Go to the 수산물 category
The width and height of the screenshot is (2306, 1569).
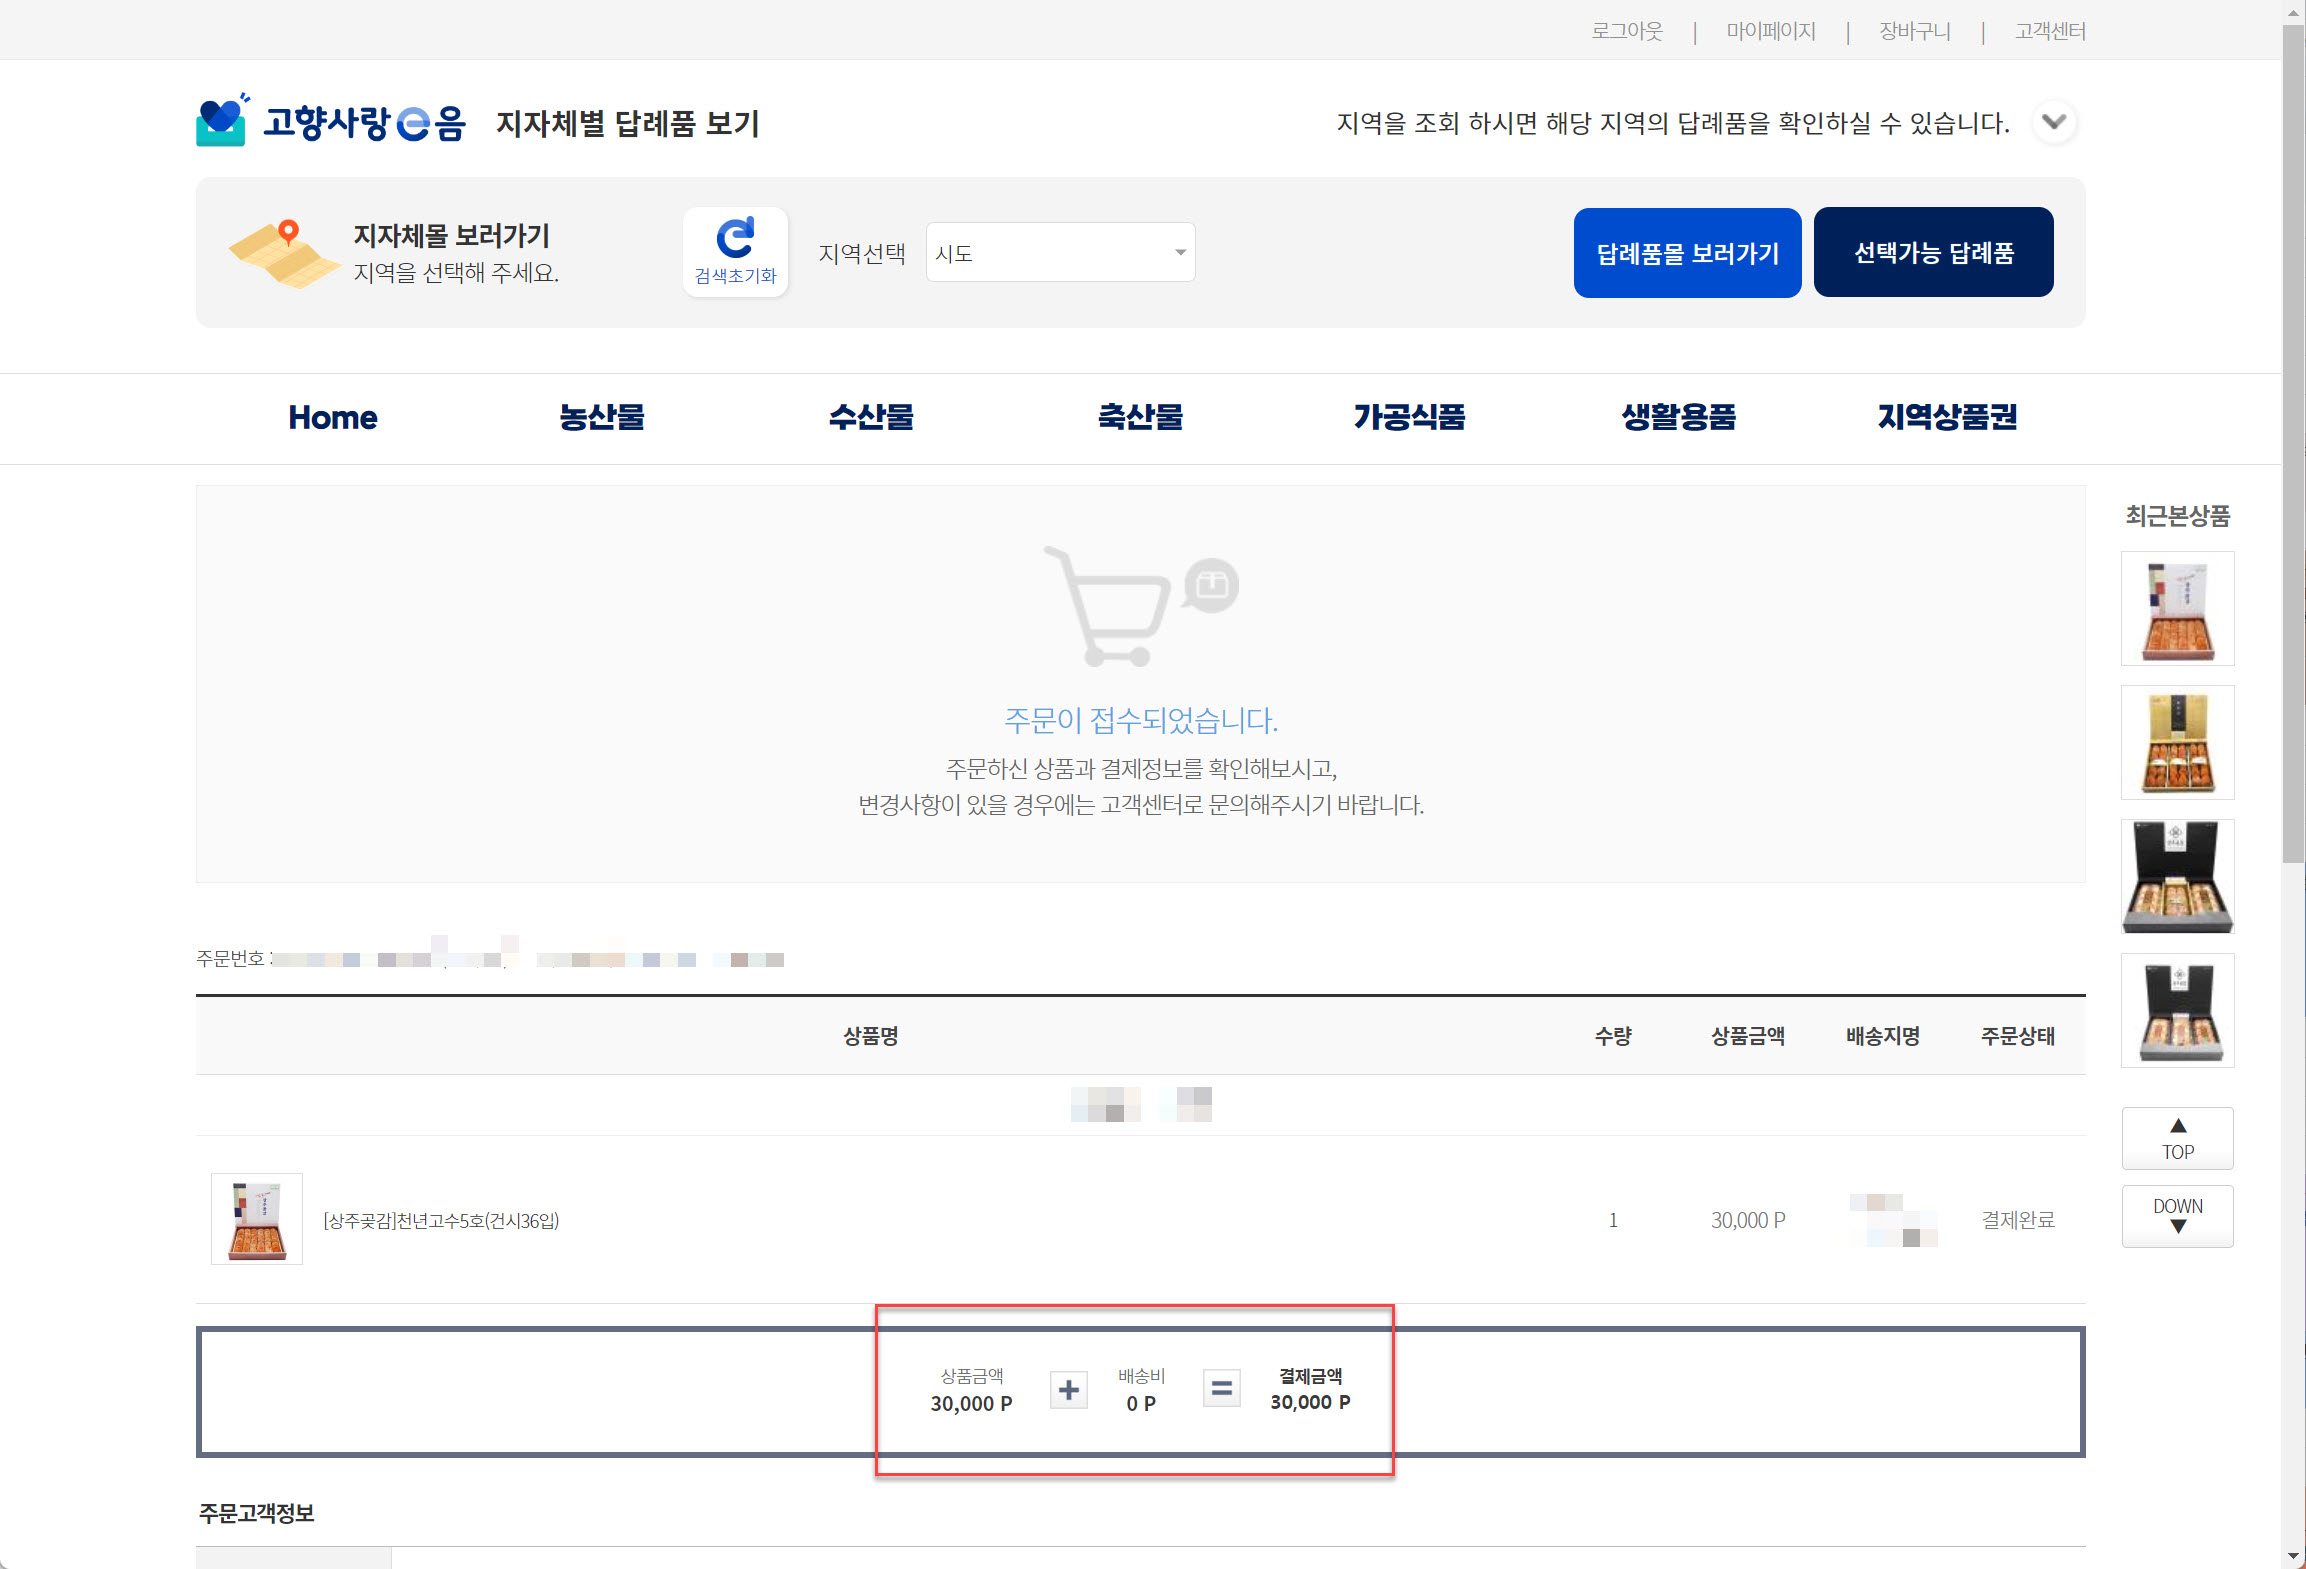(x=870, y=417)
